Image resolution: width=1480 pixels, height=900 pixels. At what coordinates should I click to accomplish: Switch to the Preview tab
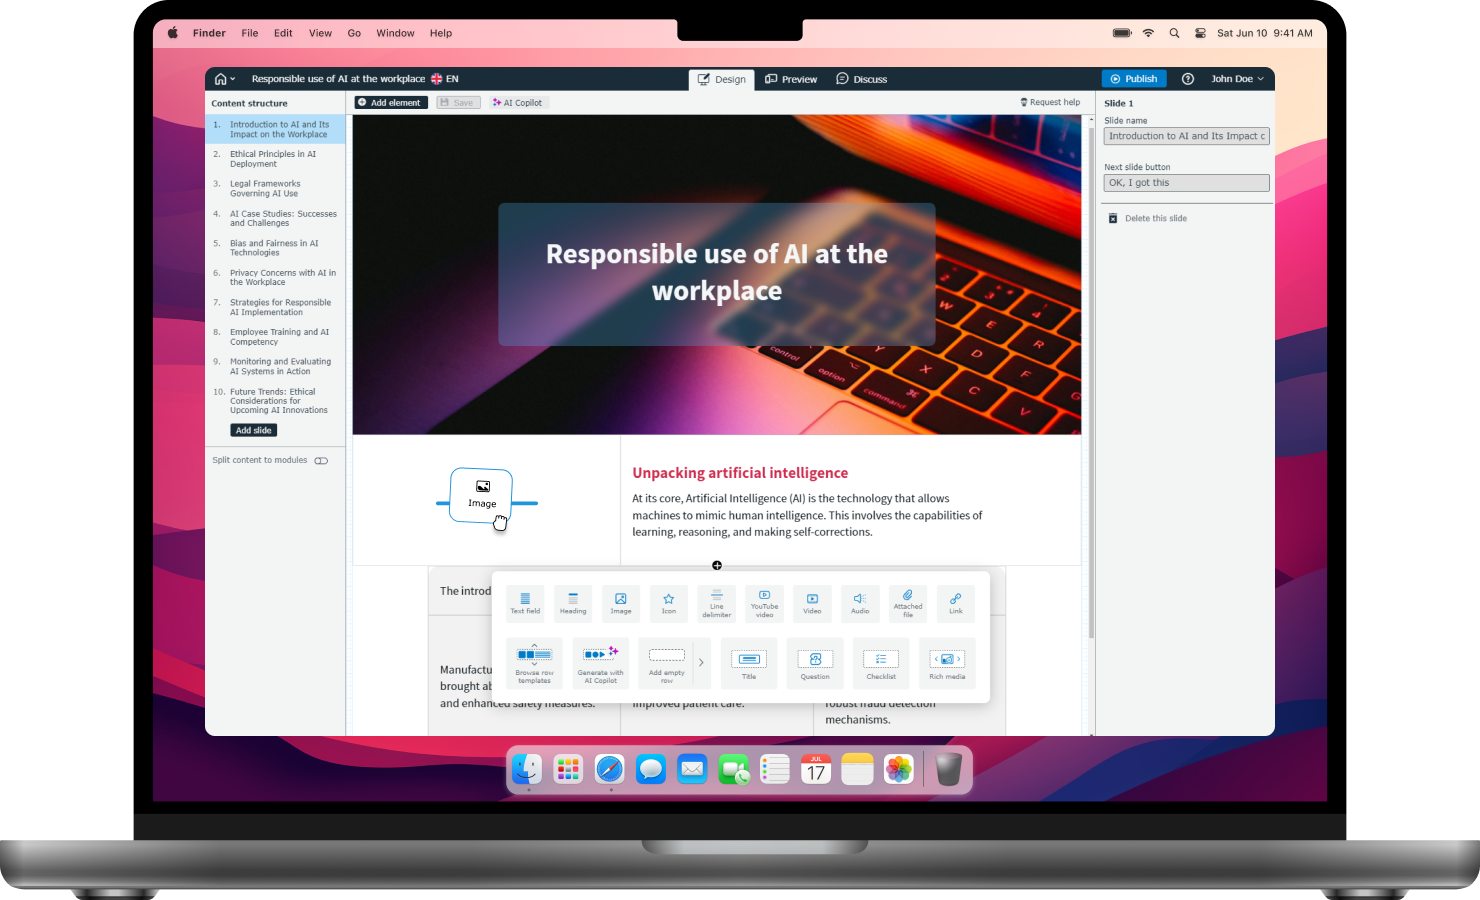click(x=791, y=79)
